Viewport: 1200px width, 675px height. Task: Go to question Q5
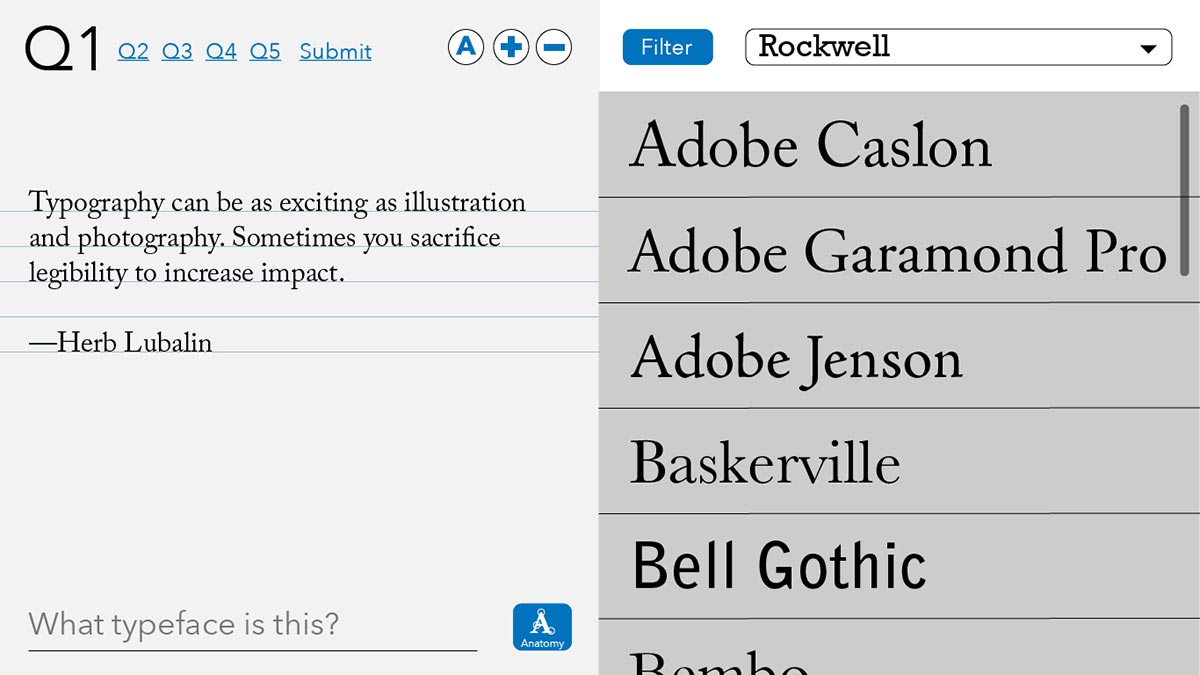[x=265, y=51]
